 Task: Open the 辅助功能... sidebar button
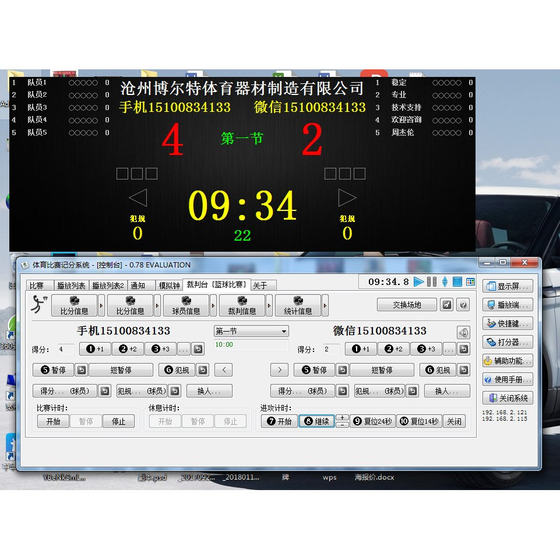tap(508, 361)
